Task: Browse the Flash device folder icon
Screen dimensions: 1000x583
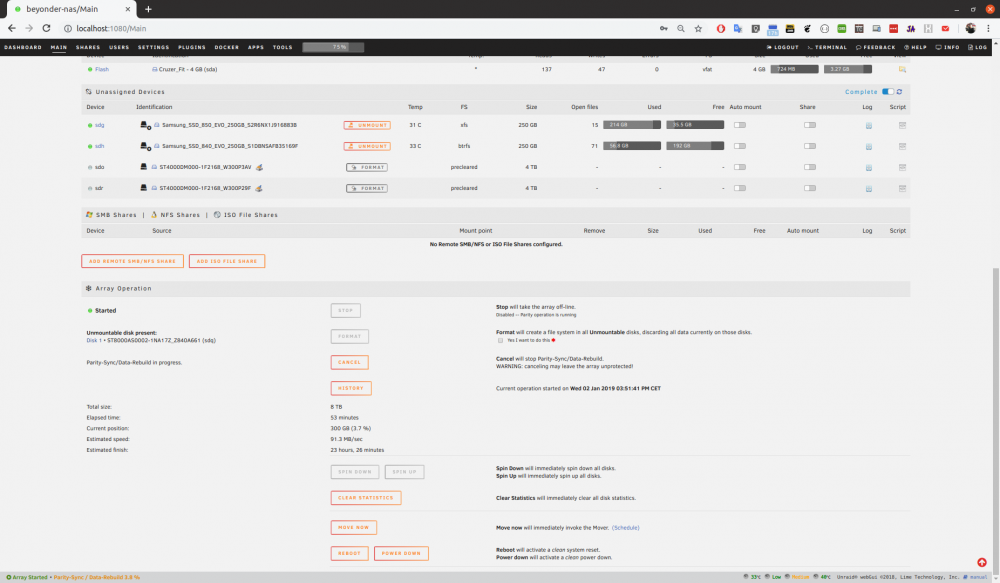Action: tap(902, 69)
